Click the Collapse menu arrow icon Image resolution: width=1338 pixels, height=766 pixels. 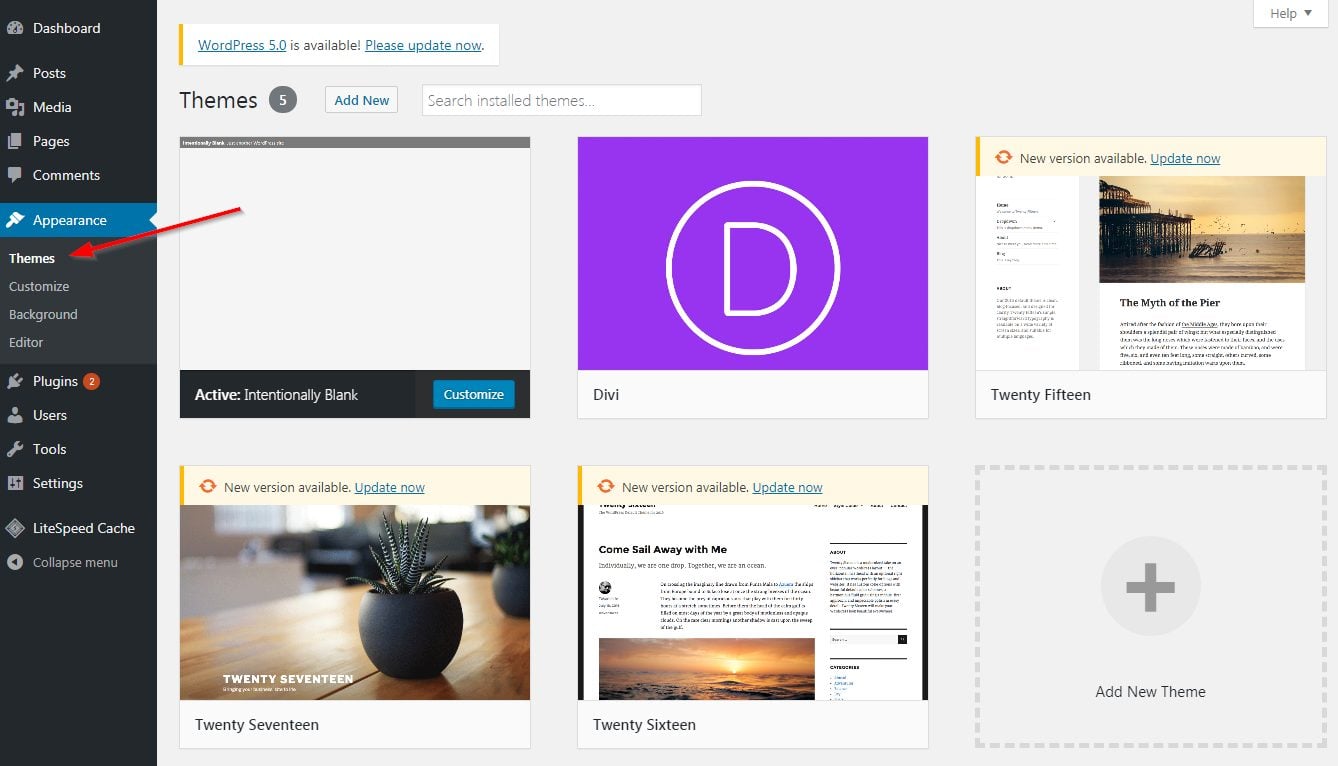(15, 562)
